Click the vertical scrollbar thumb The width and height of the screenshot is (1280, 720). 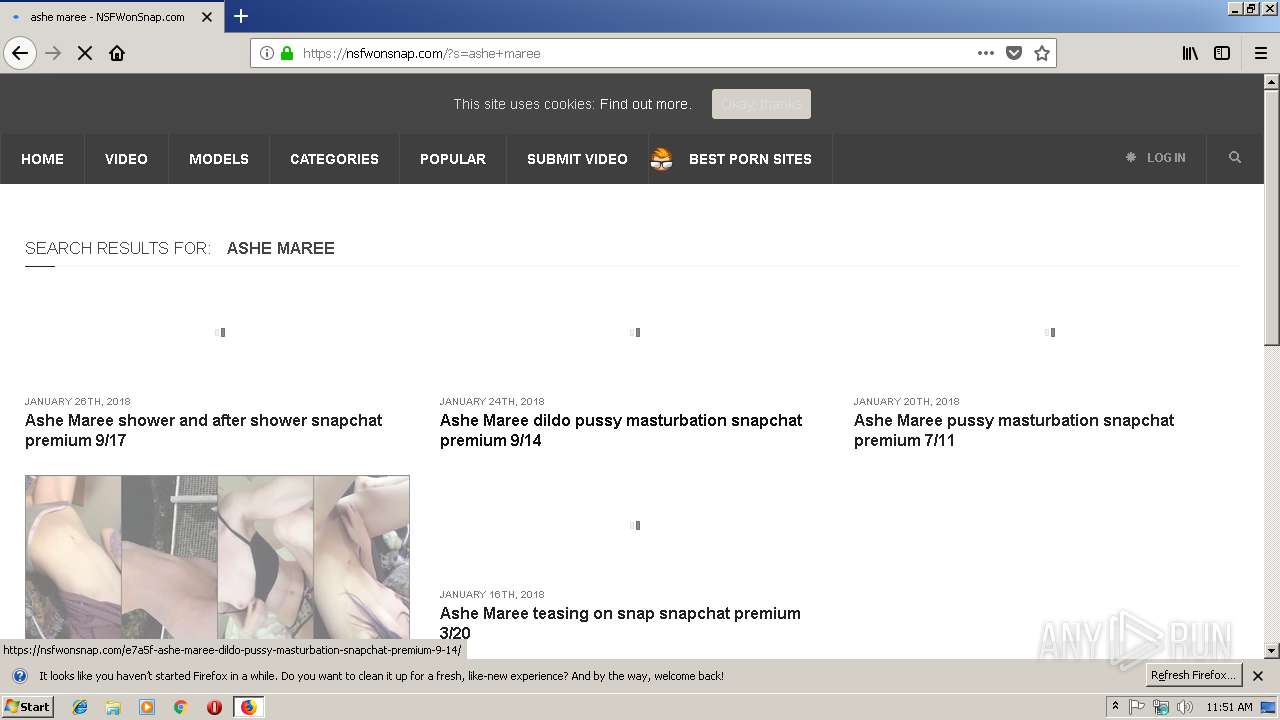(1272, 218)
